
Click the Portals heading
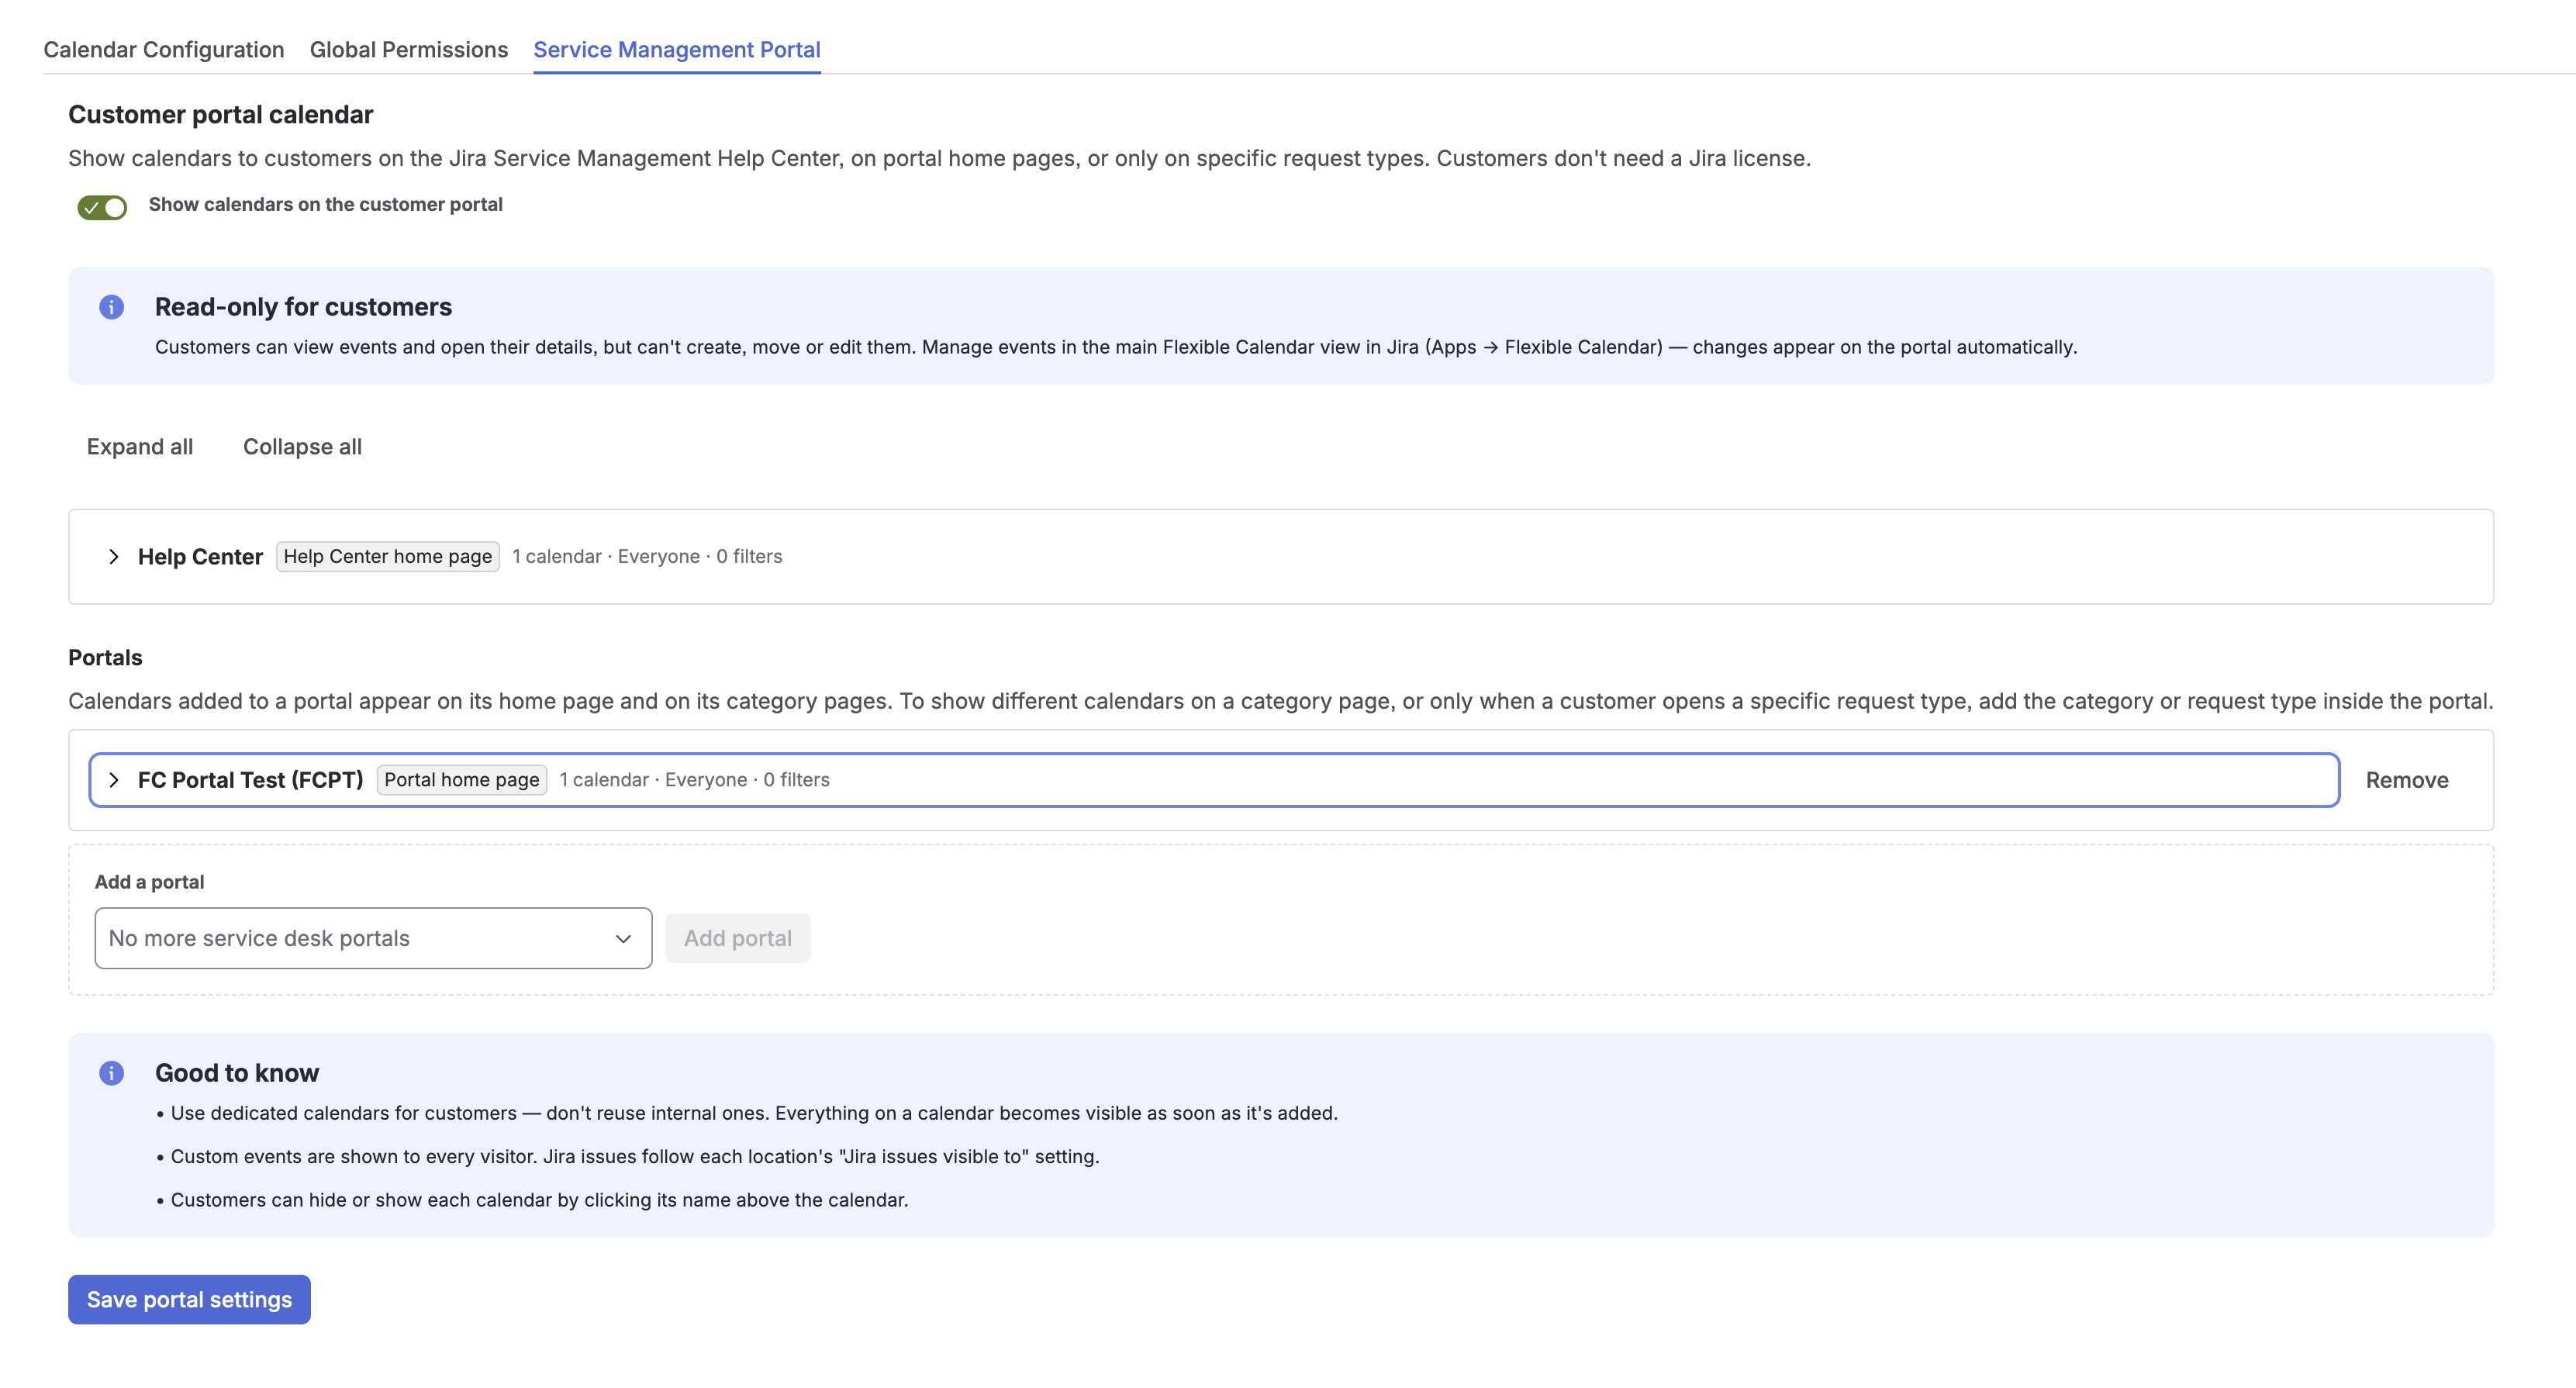(x=105, y=658)
